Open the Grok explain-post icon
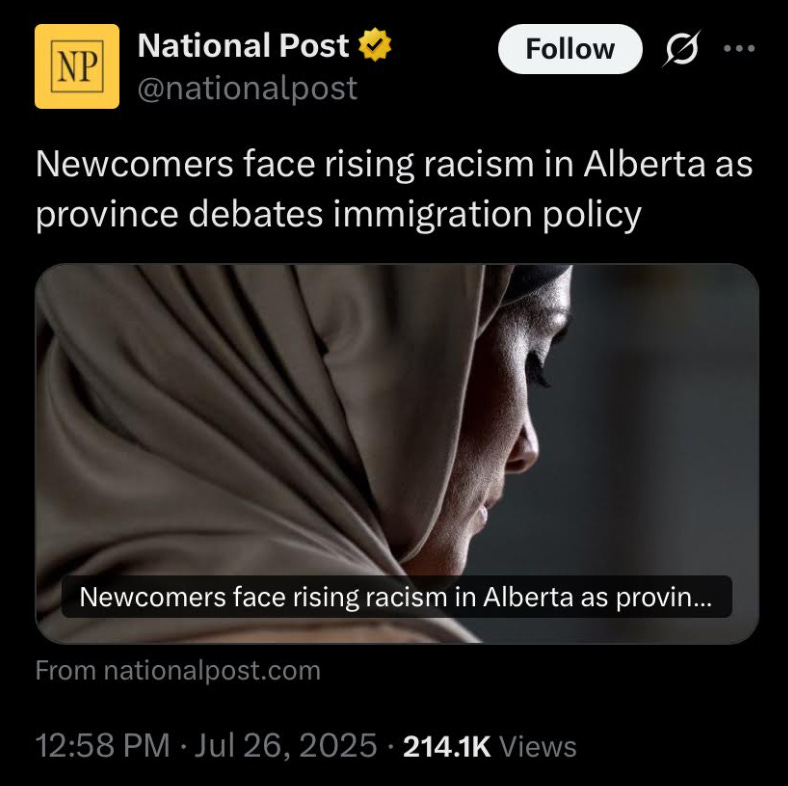 (682, 49)
